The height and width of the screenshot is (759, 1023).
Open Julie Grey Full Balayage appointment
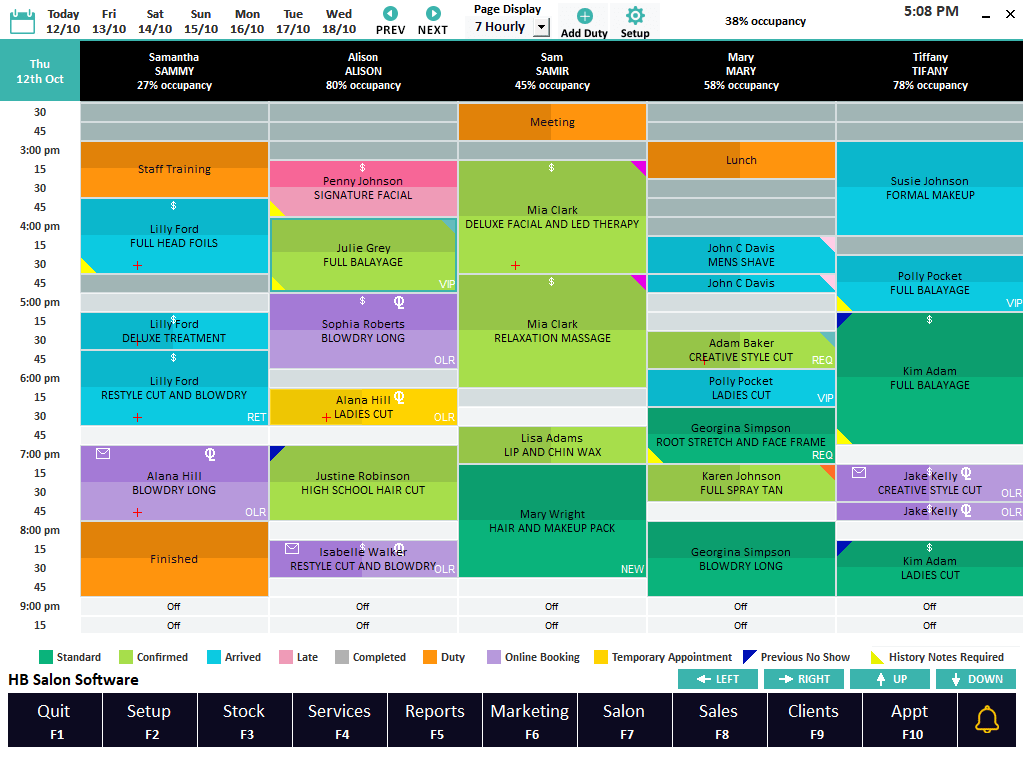pos(363,255)
